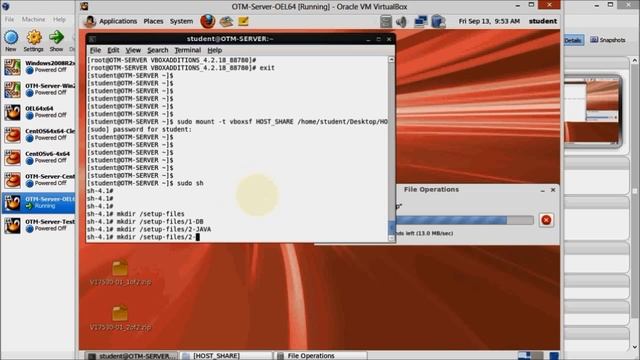This screenshot has height=360, width=640.
Task: Click the Snapshots button in VirtualBox Manager
Action: coord(608,40)
